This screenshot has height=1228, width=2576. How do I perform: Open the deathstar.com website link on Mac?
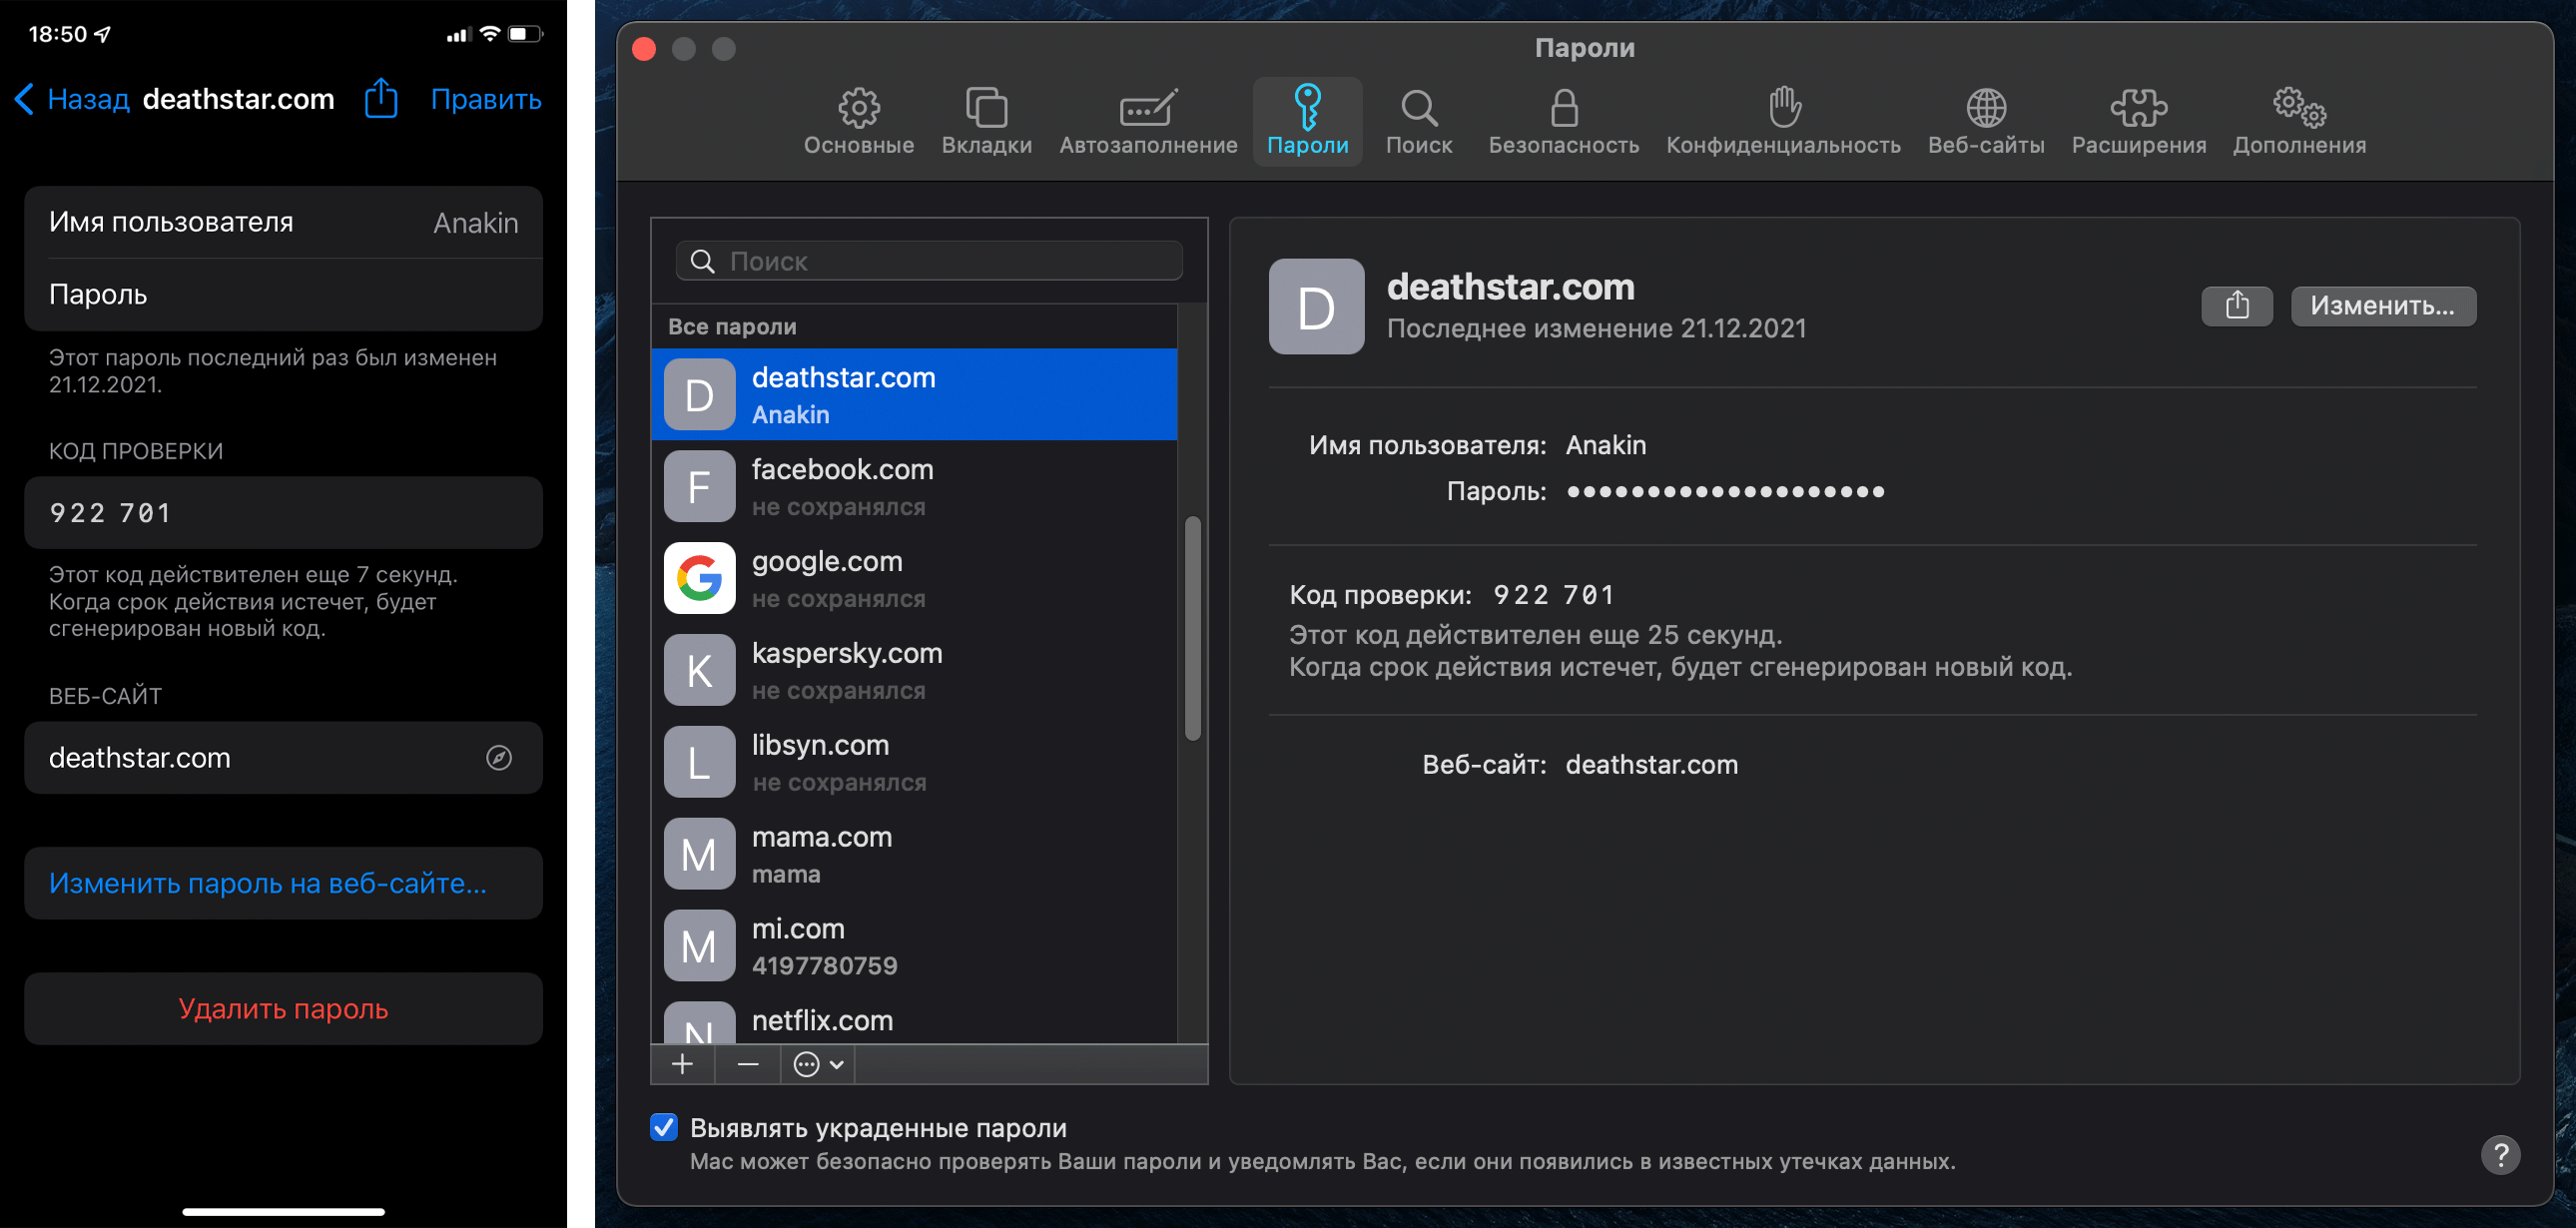coord(1651,765)
